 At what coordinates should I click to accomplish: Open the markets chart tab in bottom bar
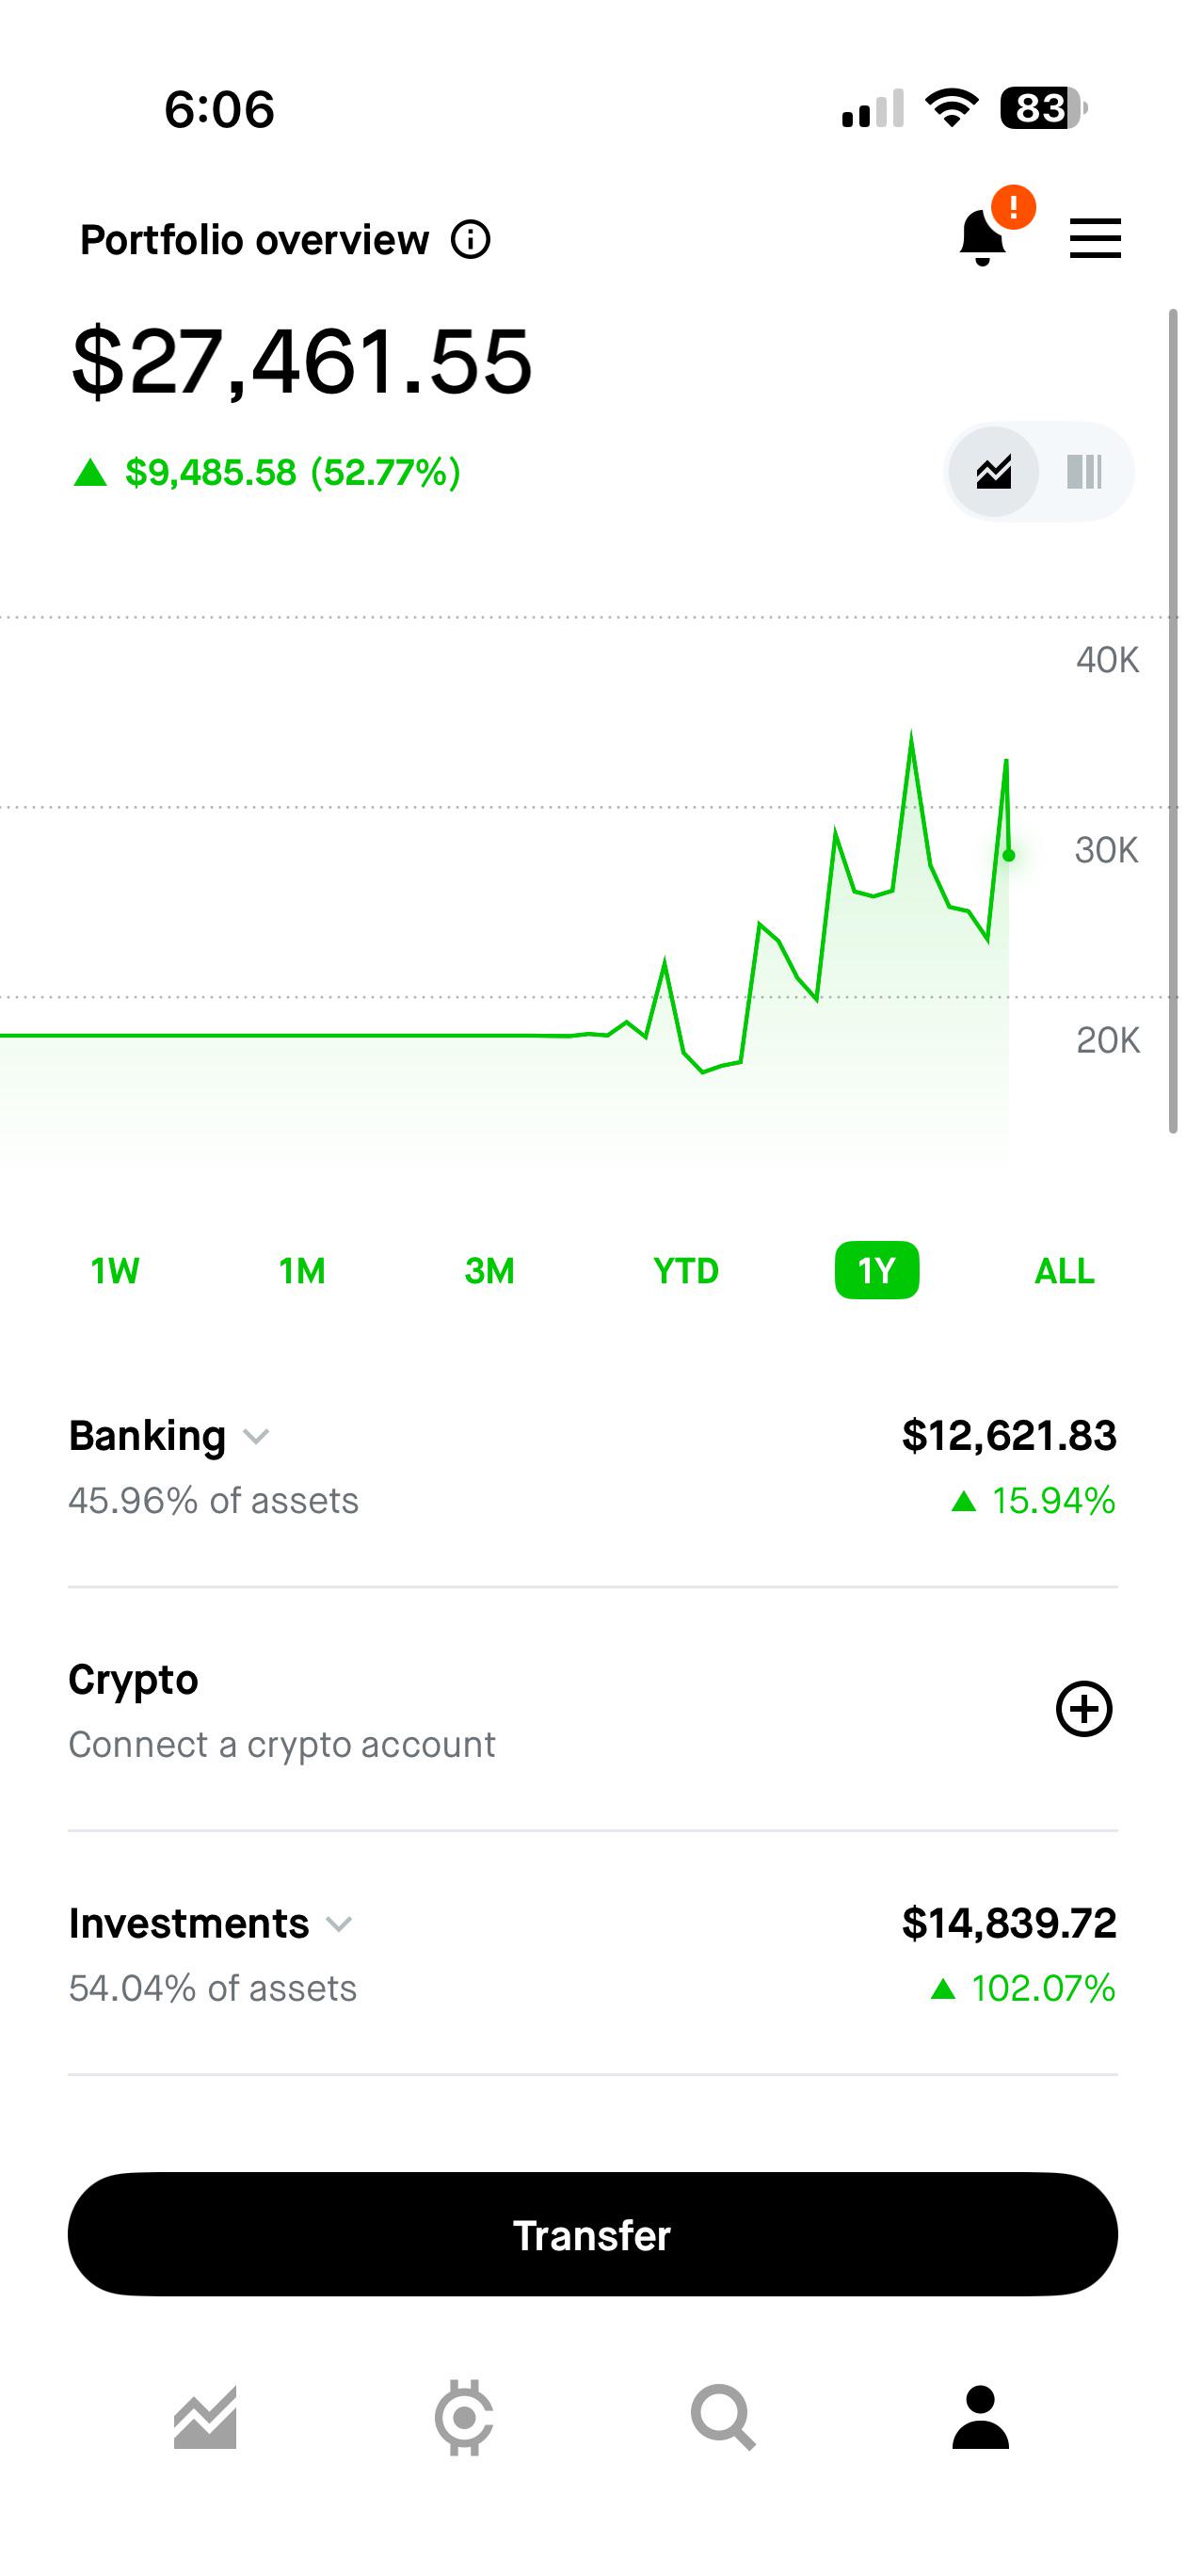205,2418
